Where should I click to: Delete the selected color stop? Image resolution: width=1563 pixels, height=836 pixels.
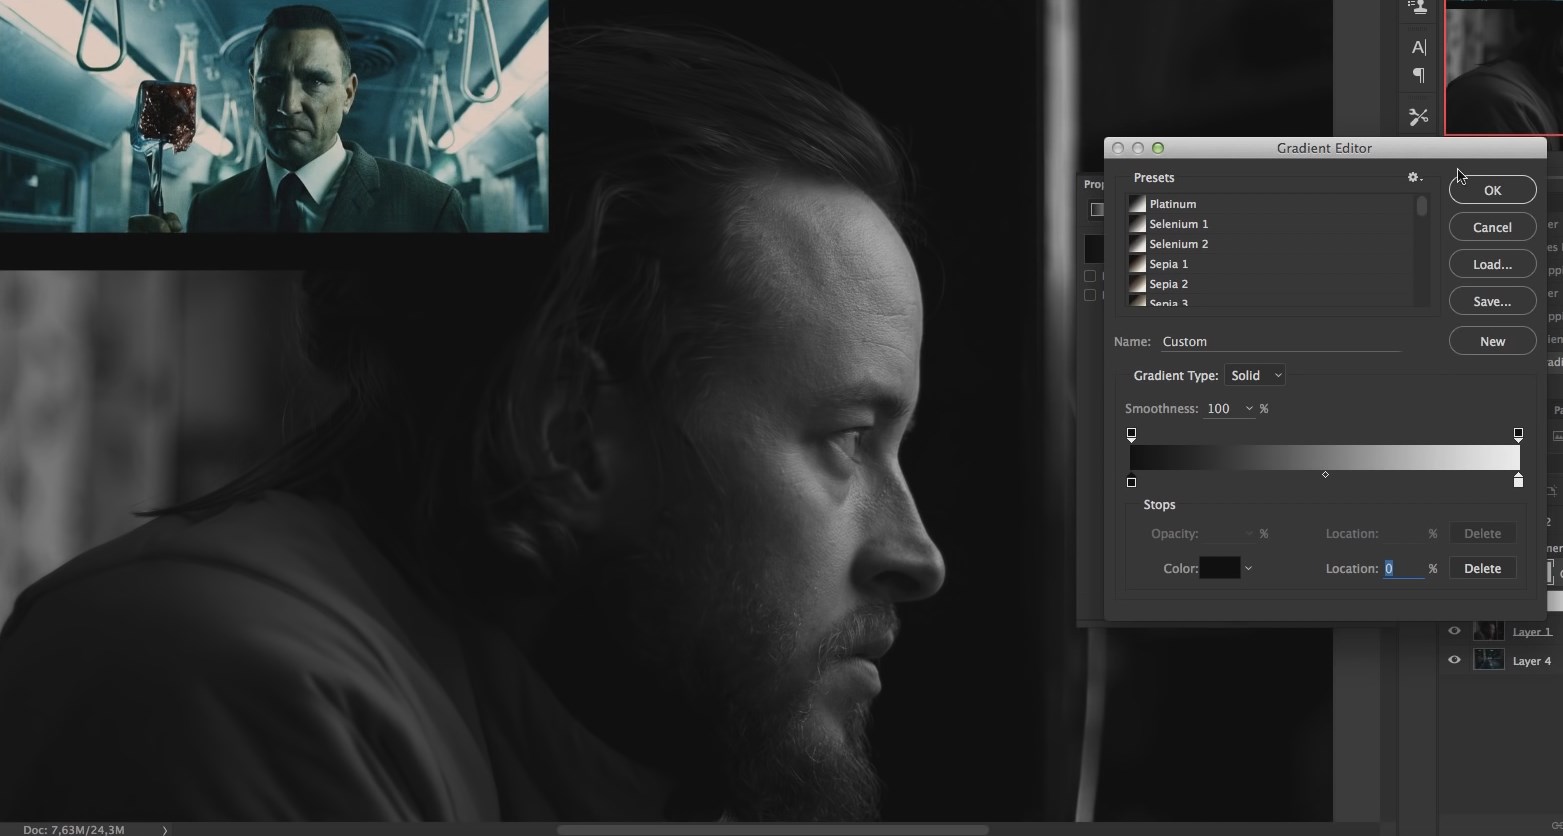(x=1482, y=568)
